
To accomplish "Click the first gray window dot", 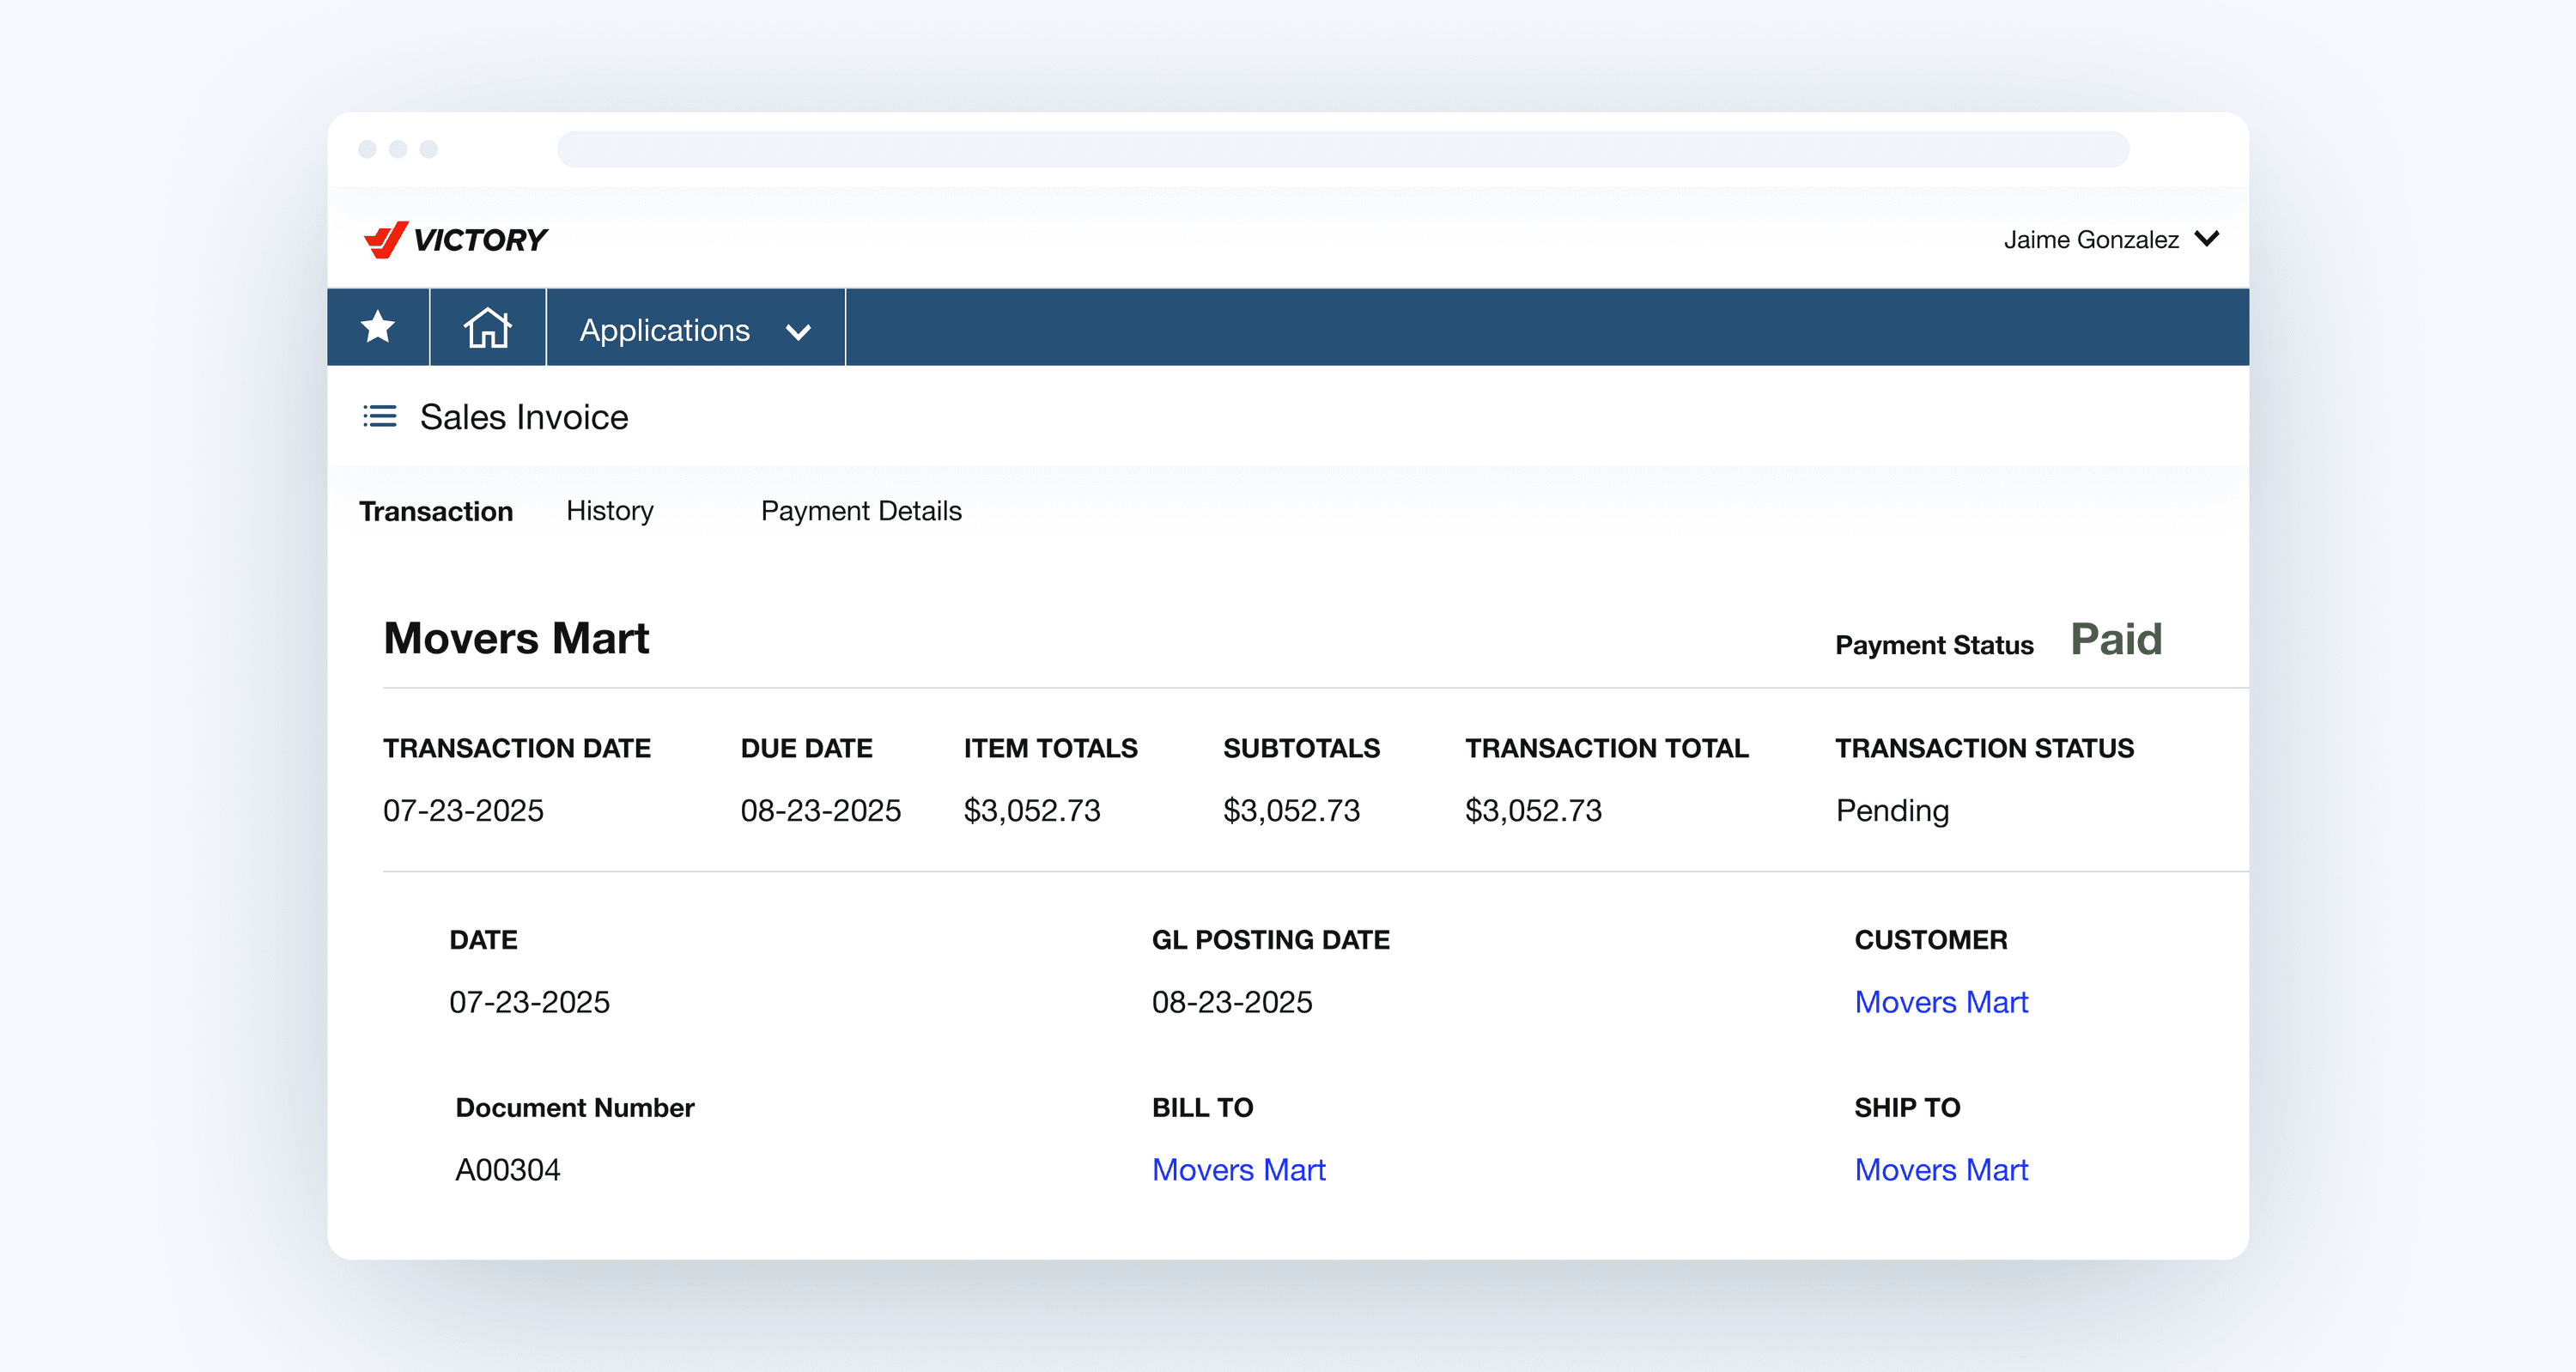I will 367,149.
